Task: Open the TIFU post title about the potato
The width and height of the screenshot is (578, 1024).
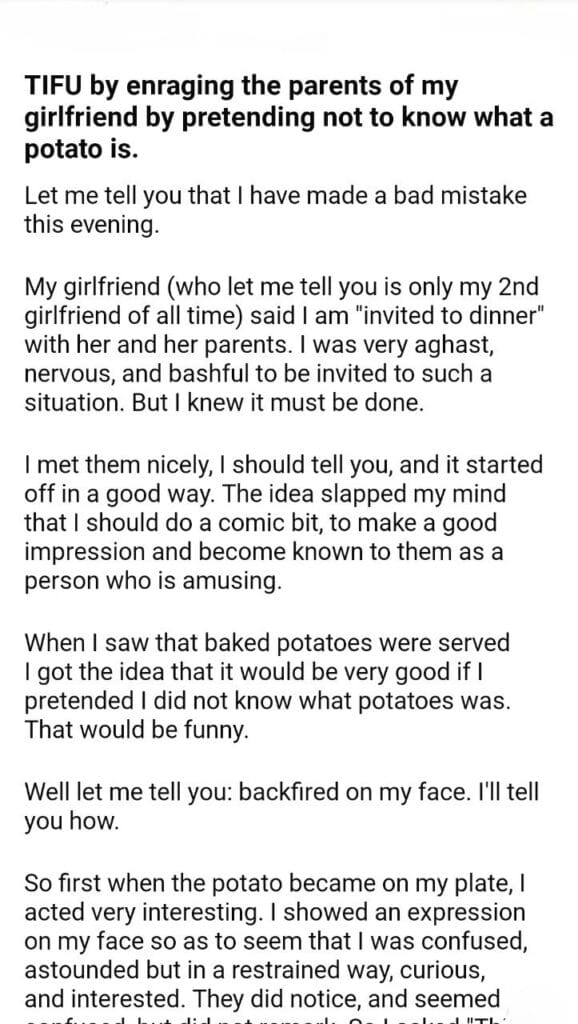Action: pos(289,118)
